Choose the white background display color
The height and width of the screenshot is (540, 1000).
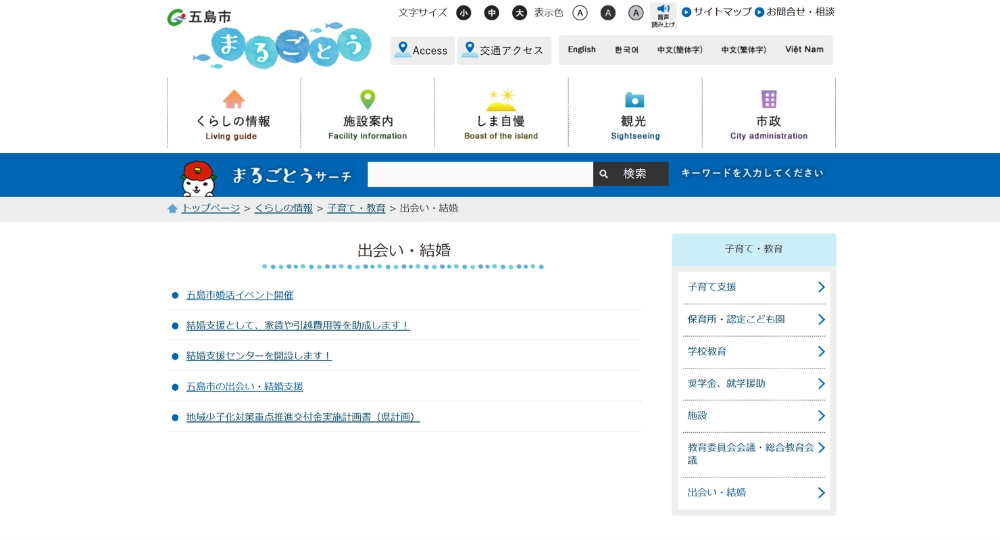[580, 13]
